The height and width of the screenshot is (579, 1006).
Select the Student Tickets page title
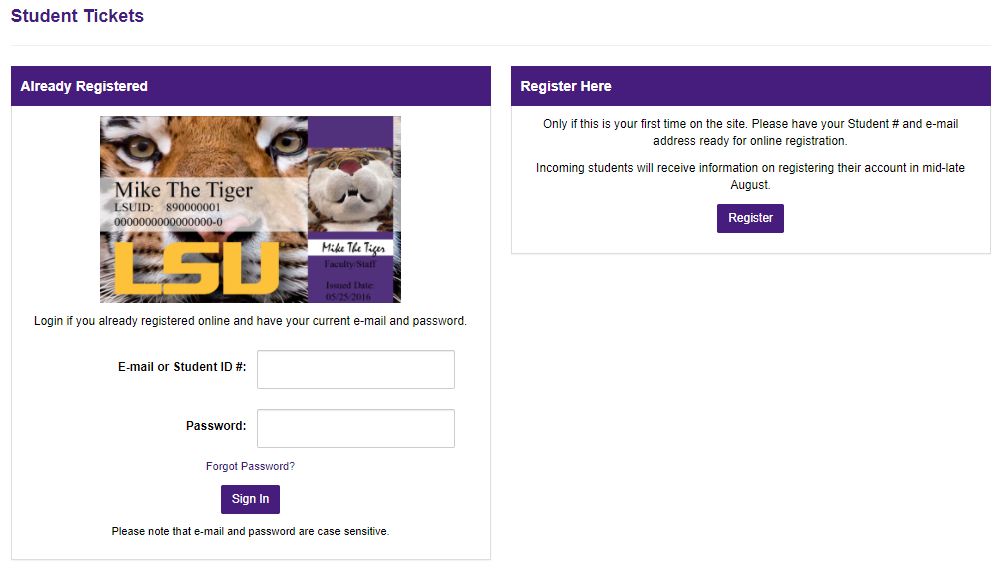[77, 16]
